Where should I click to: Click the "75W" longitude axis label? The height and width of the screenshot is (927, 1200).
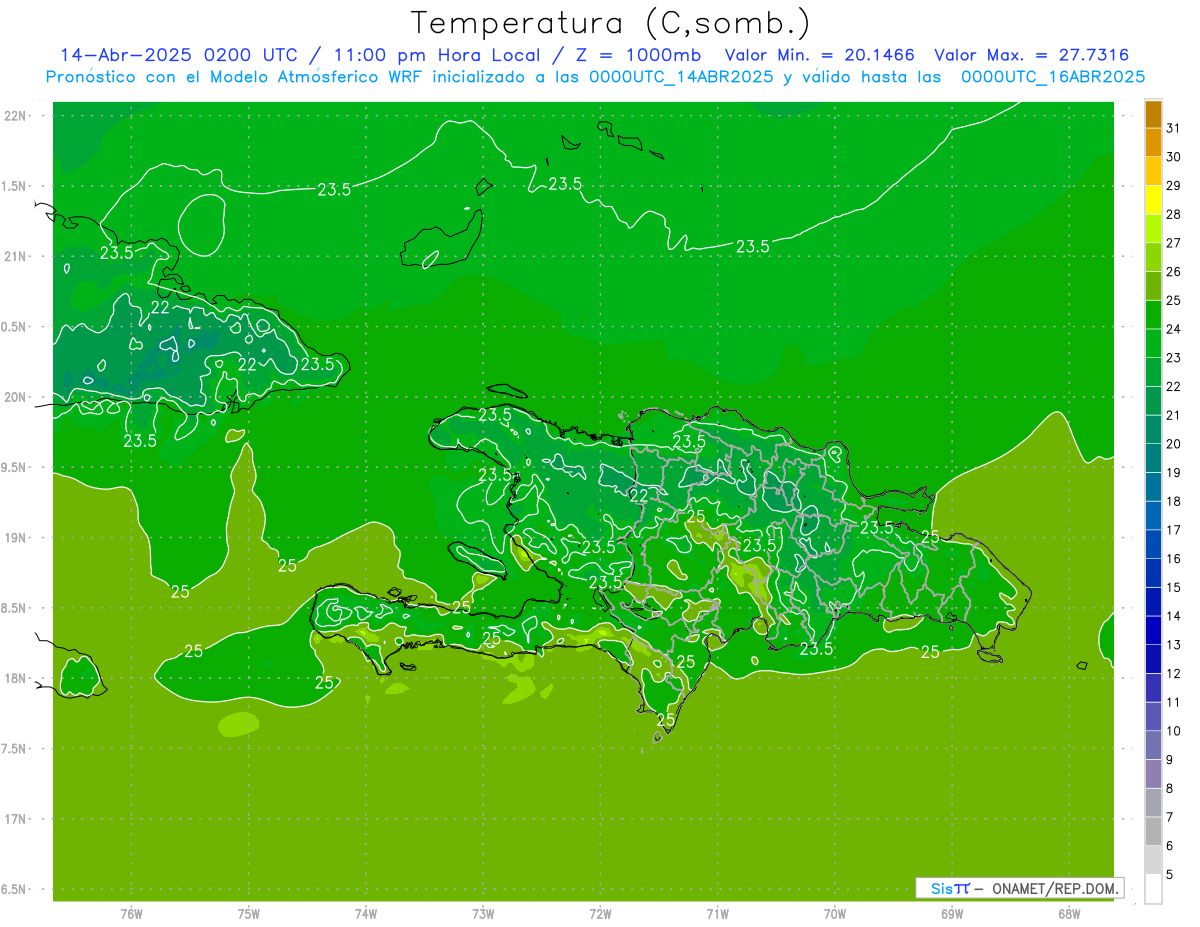pos(249,914)
